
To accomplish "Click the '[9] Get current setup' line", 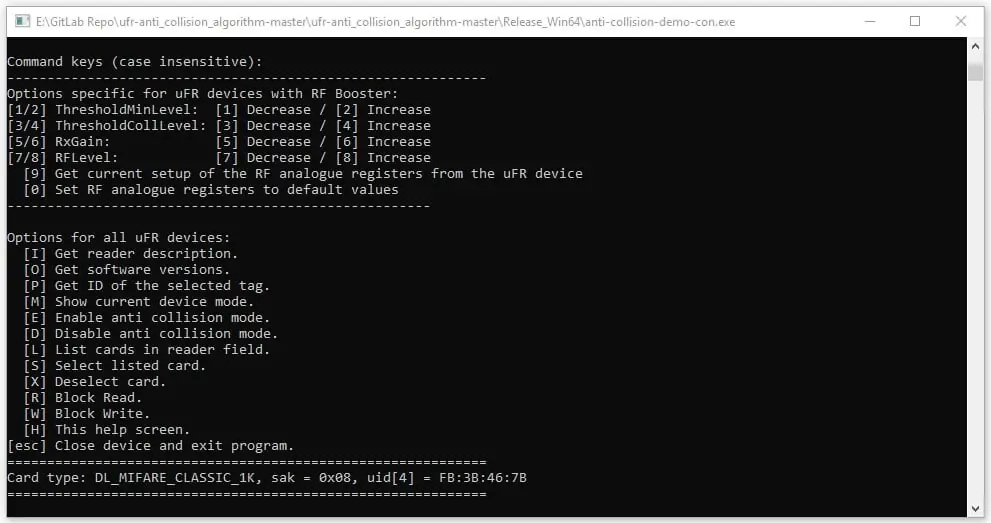I will pyautogui.click(x=303, y=174).
